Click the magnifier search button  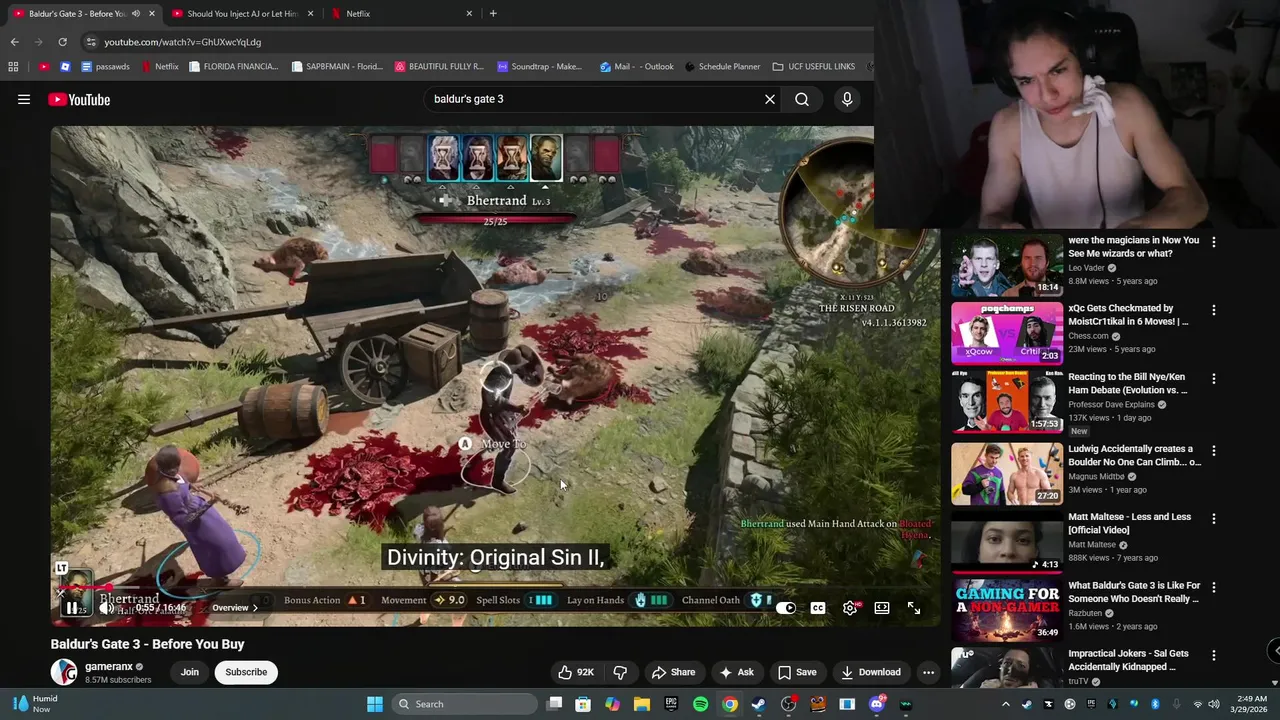[x=802, y=99]
